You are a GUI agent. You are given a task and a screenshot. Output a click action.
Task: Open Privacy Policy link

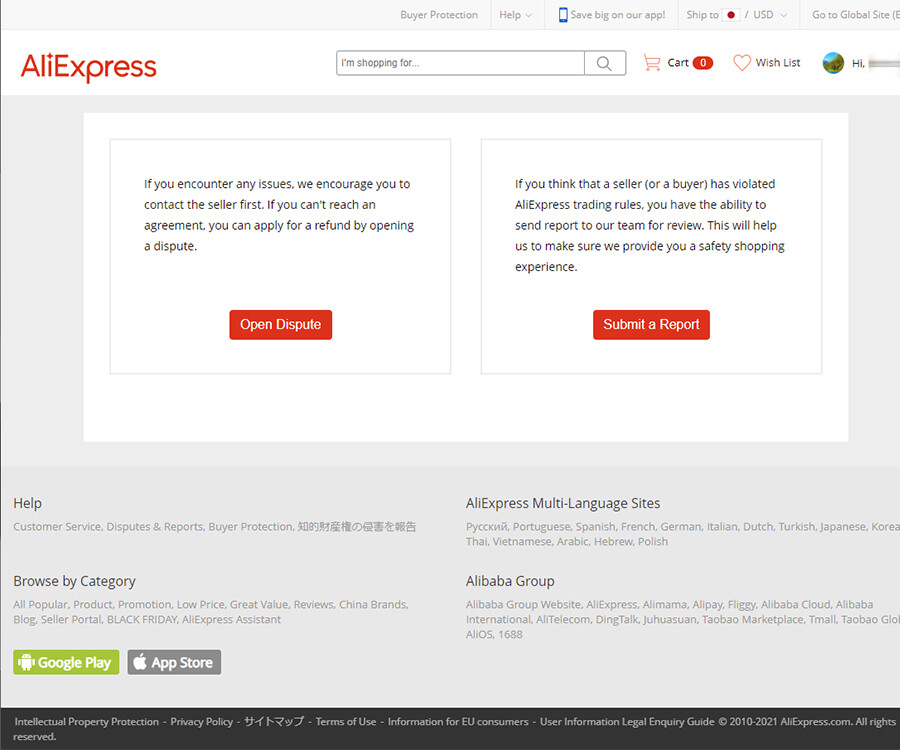tap(201, 722)
